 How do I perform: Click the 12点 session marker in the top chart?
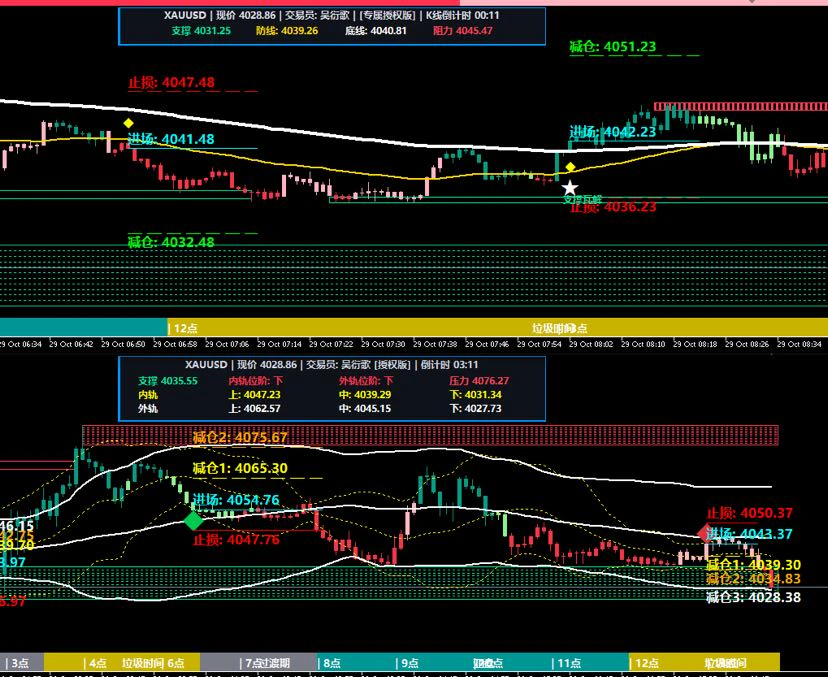point(185,328)
